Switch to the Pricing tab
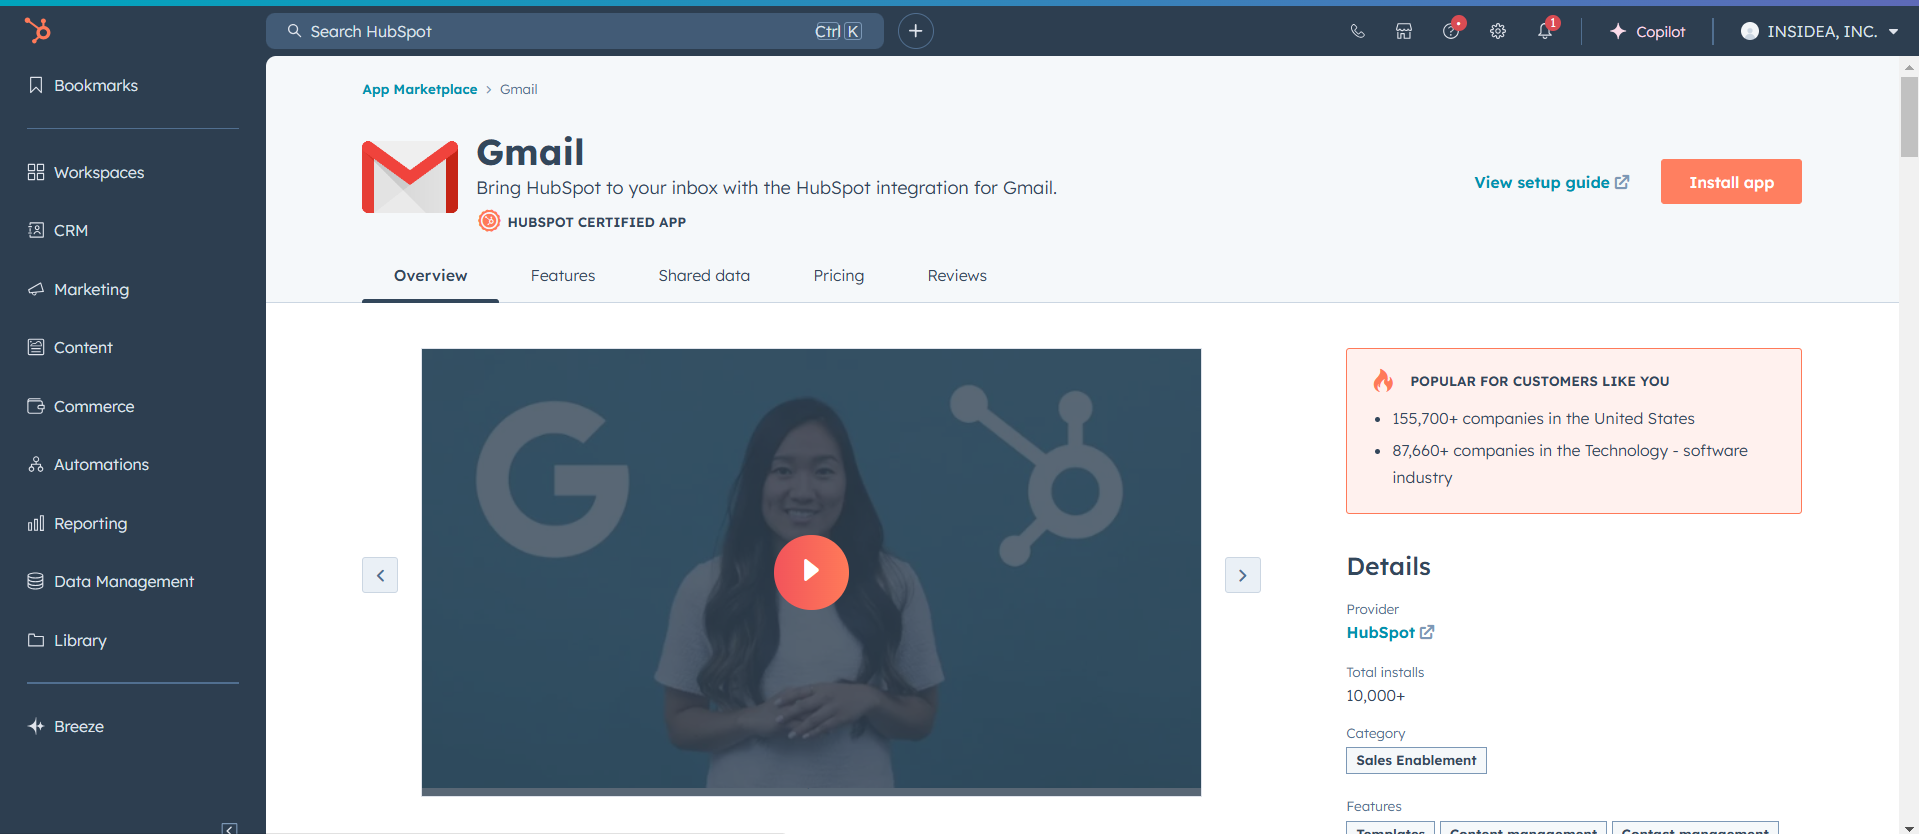Viewport: 1919px width, 834px height. [x=839, y=276]
